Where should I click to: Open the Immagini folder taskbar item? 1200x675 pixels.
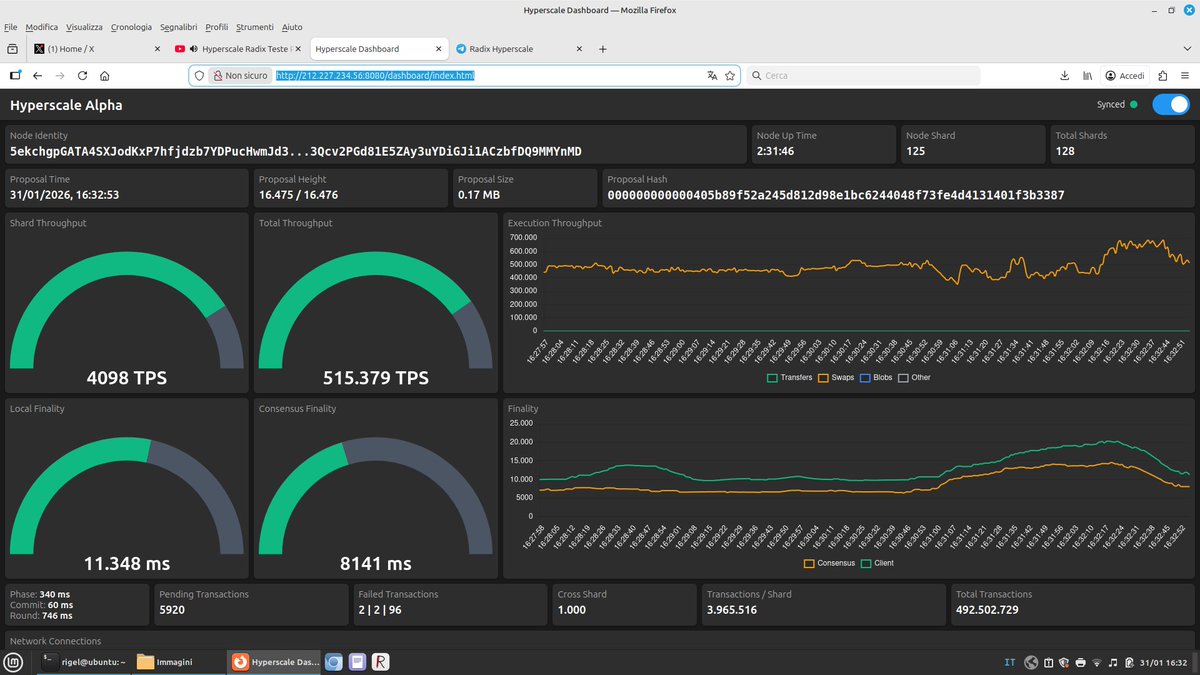point(177,662)
